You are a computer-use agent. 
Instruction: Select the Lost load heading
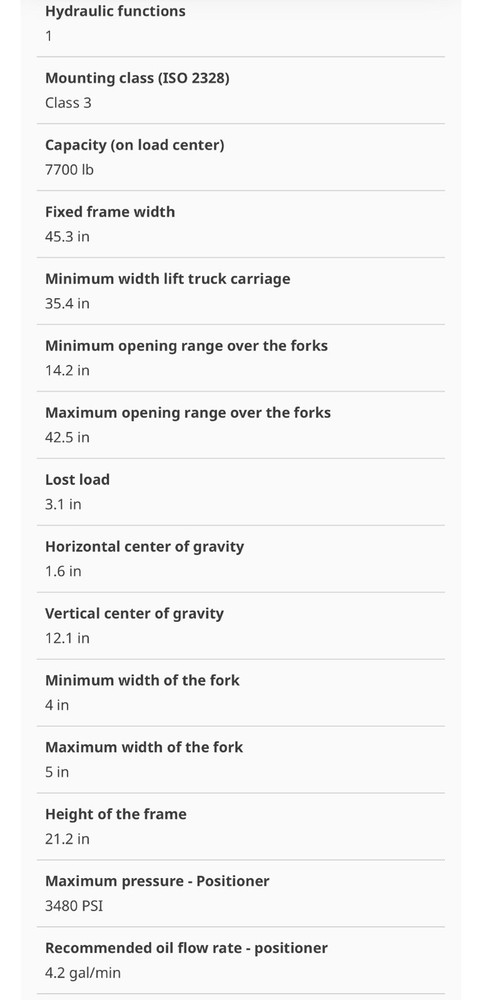(x=77, y=480)
